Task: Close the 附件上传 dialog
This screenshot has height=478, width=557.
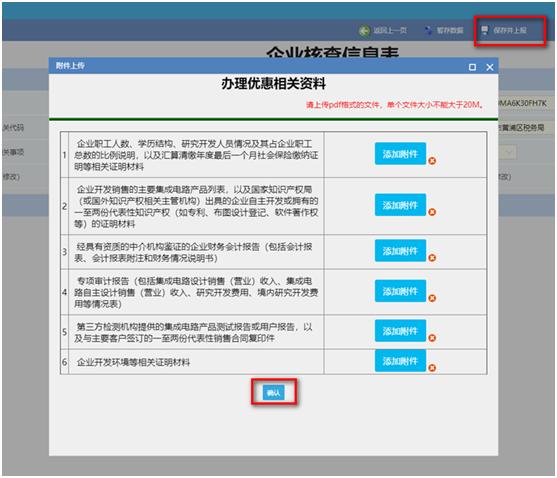Action: tap(490, 67)
